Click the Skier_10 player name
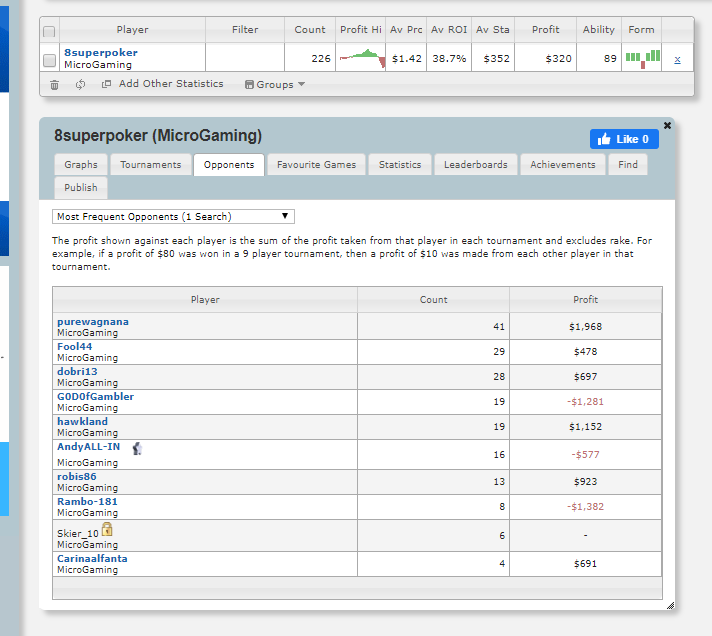This screenshot has height=636, width=712. pyautogui.click(x=78, y=533)
